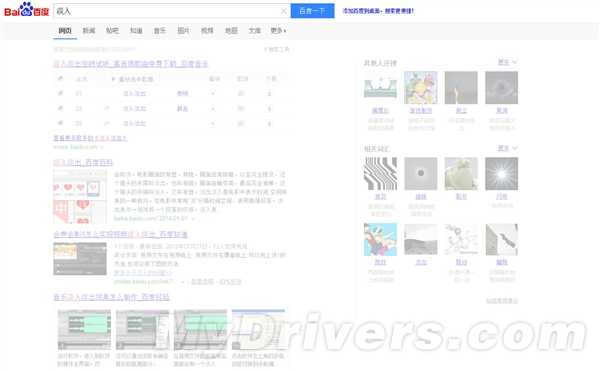Expand the first sidebar section with 展开
Screen dimensions: 600x371
[507, 62]
